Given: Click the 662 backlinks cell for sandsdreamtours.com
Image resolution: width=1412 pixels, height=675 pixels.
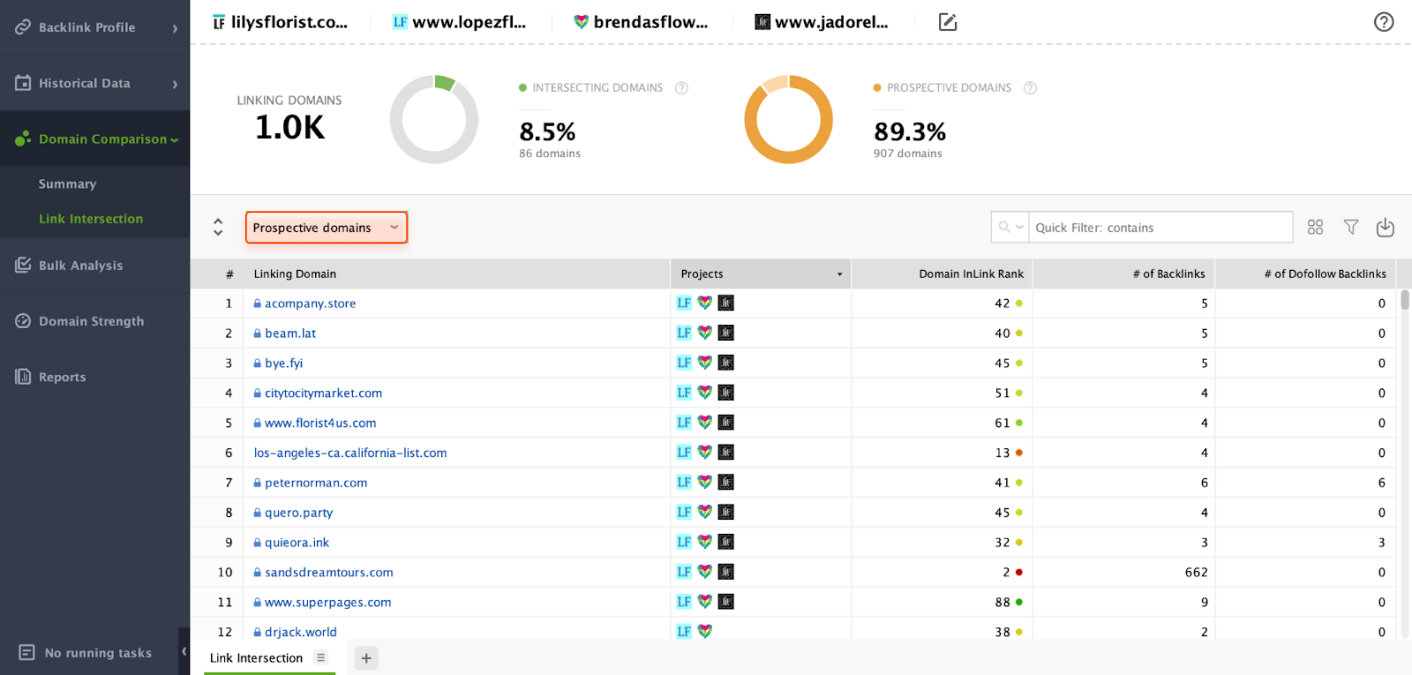Looking at the screenshot, I should click(x=1124, y=573).
